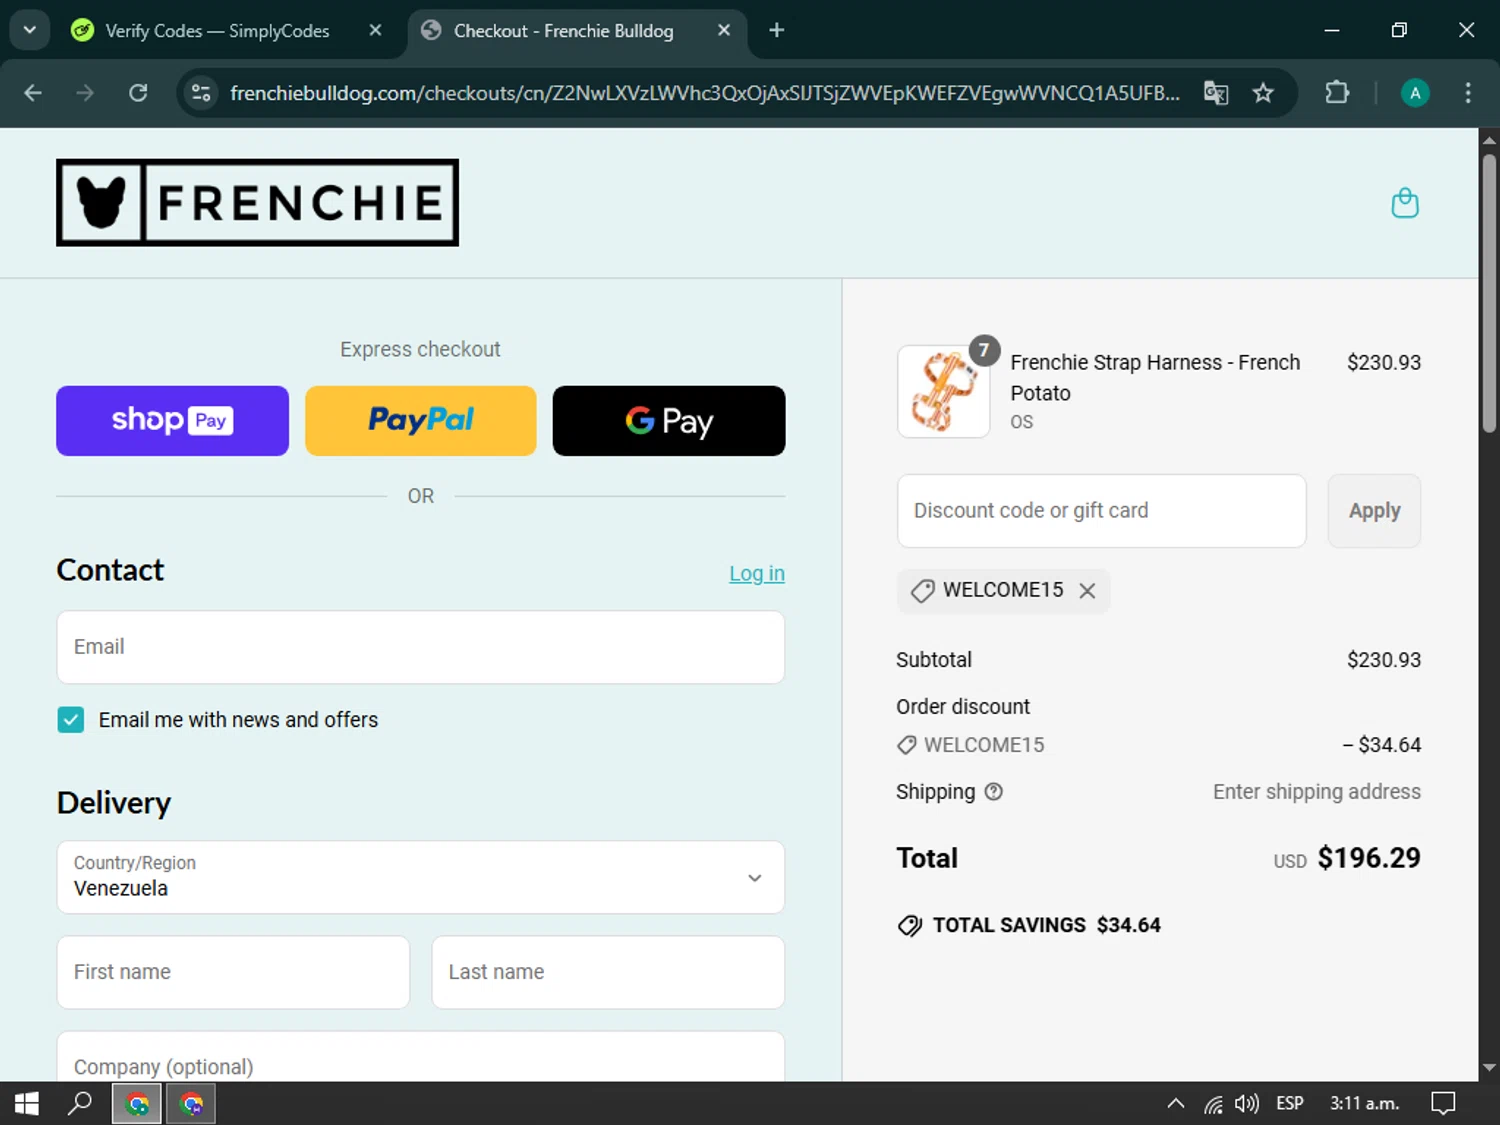Switch to the first Chrome taskbar icon
The height and width of the screenshot is (1125, 1500).
[x=137, y=1103]
